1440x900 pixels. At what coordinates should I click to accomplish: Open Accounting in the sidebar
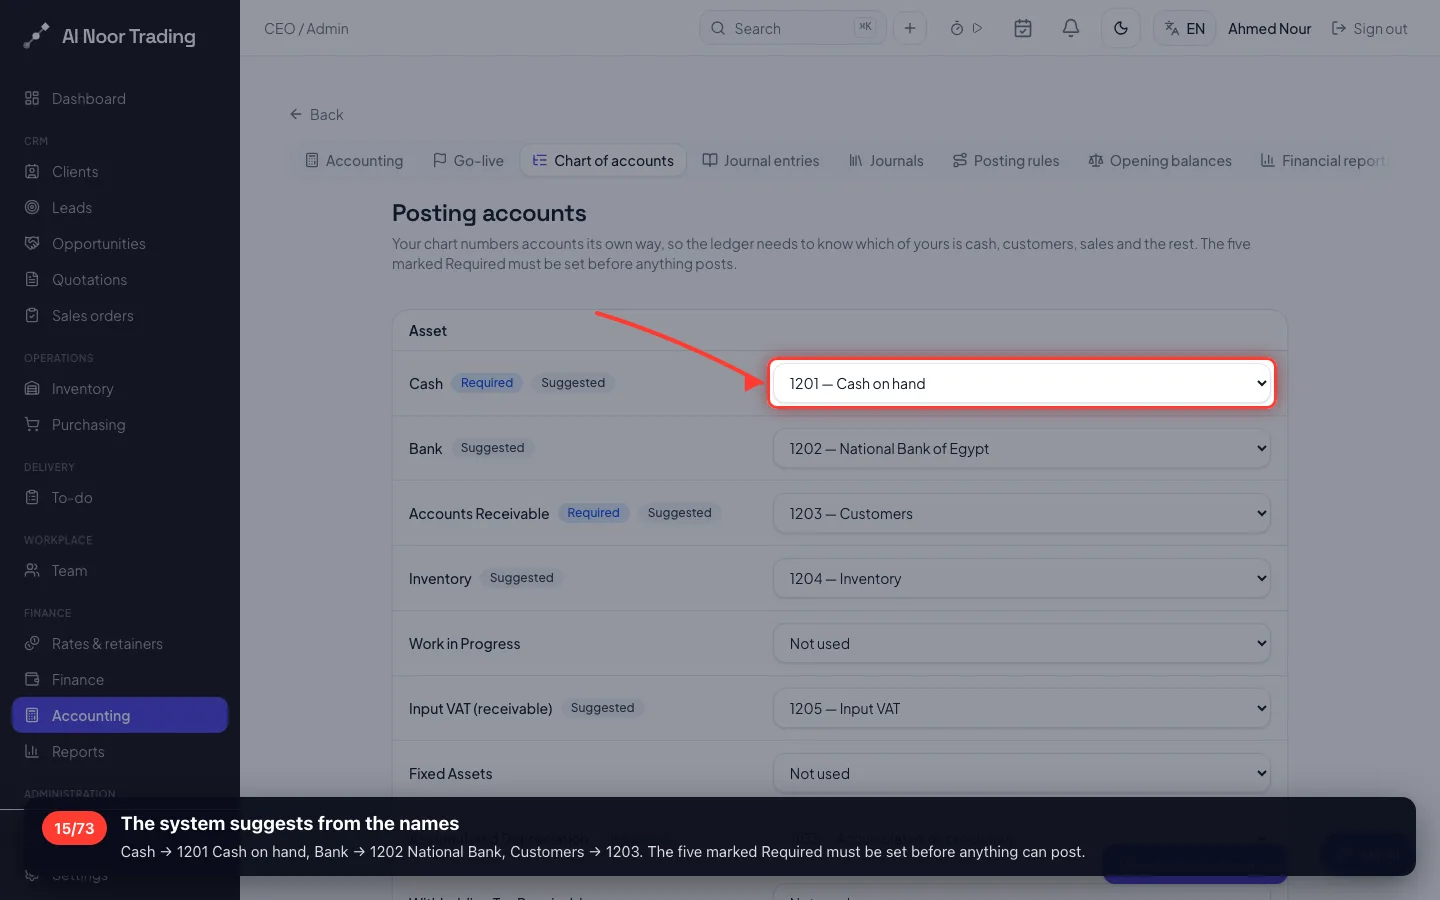coord(120,716)
